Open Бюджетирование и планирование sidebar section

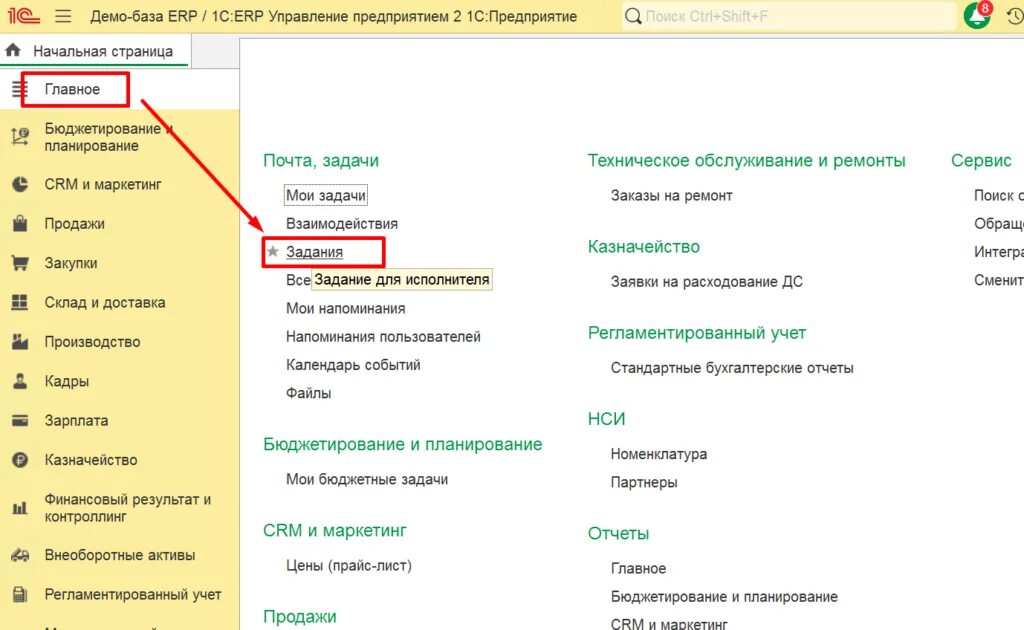[108, 137]
